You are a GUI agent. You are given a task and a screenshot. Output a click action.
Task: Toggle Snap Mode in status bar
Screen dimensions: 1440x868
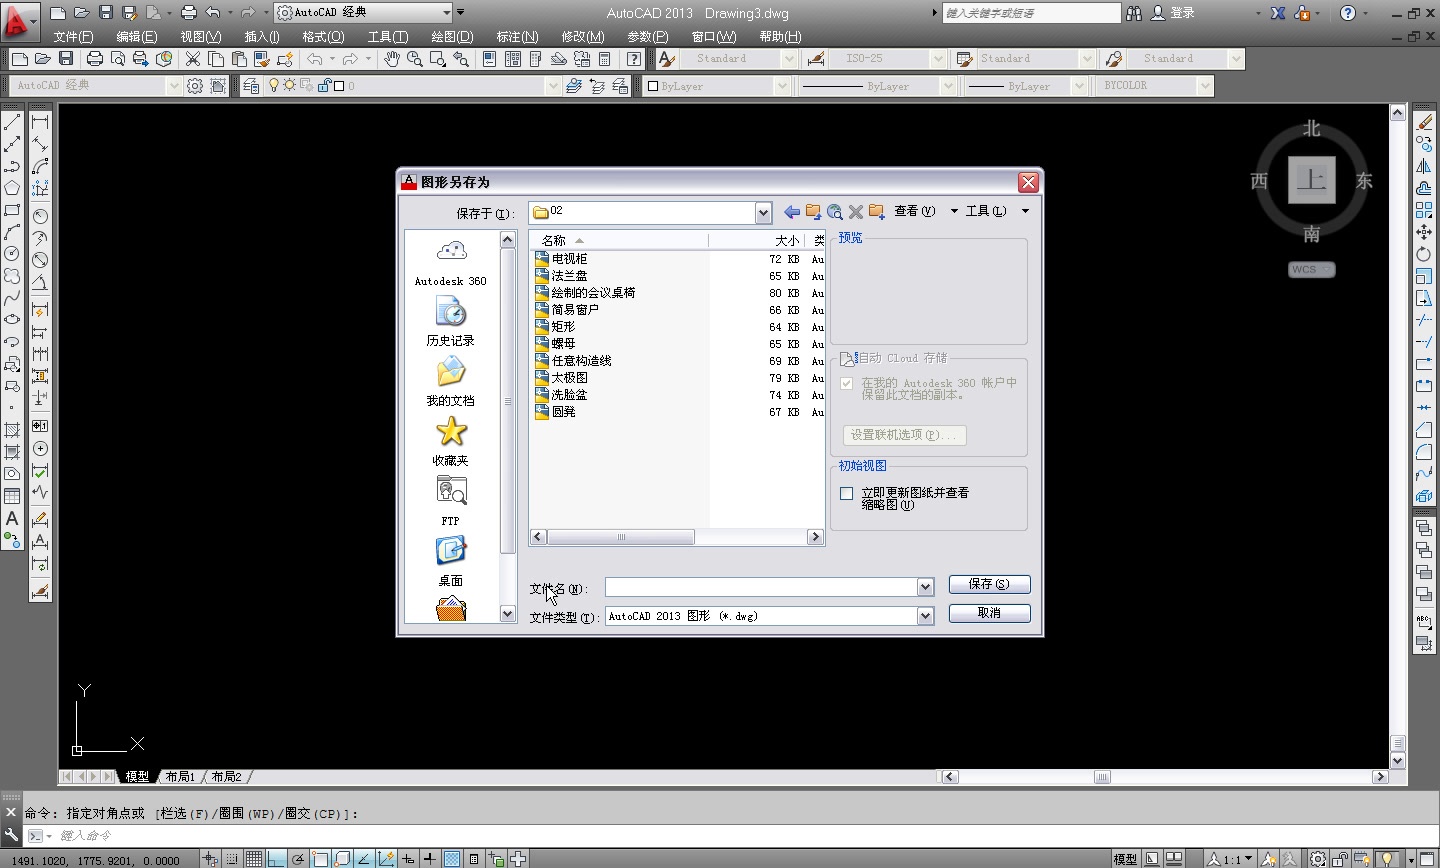tap(232, 859)
